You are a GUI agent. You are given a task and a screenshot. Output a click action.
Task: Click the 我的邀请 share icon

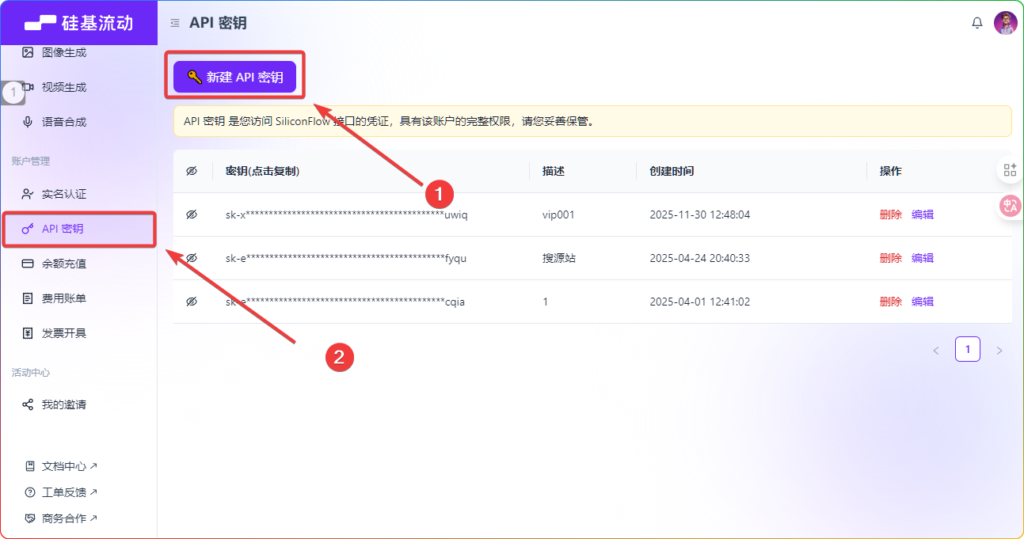tap(27, 404)
